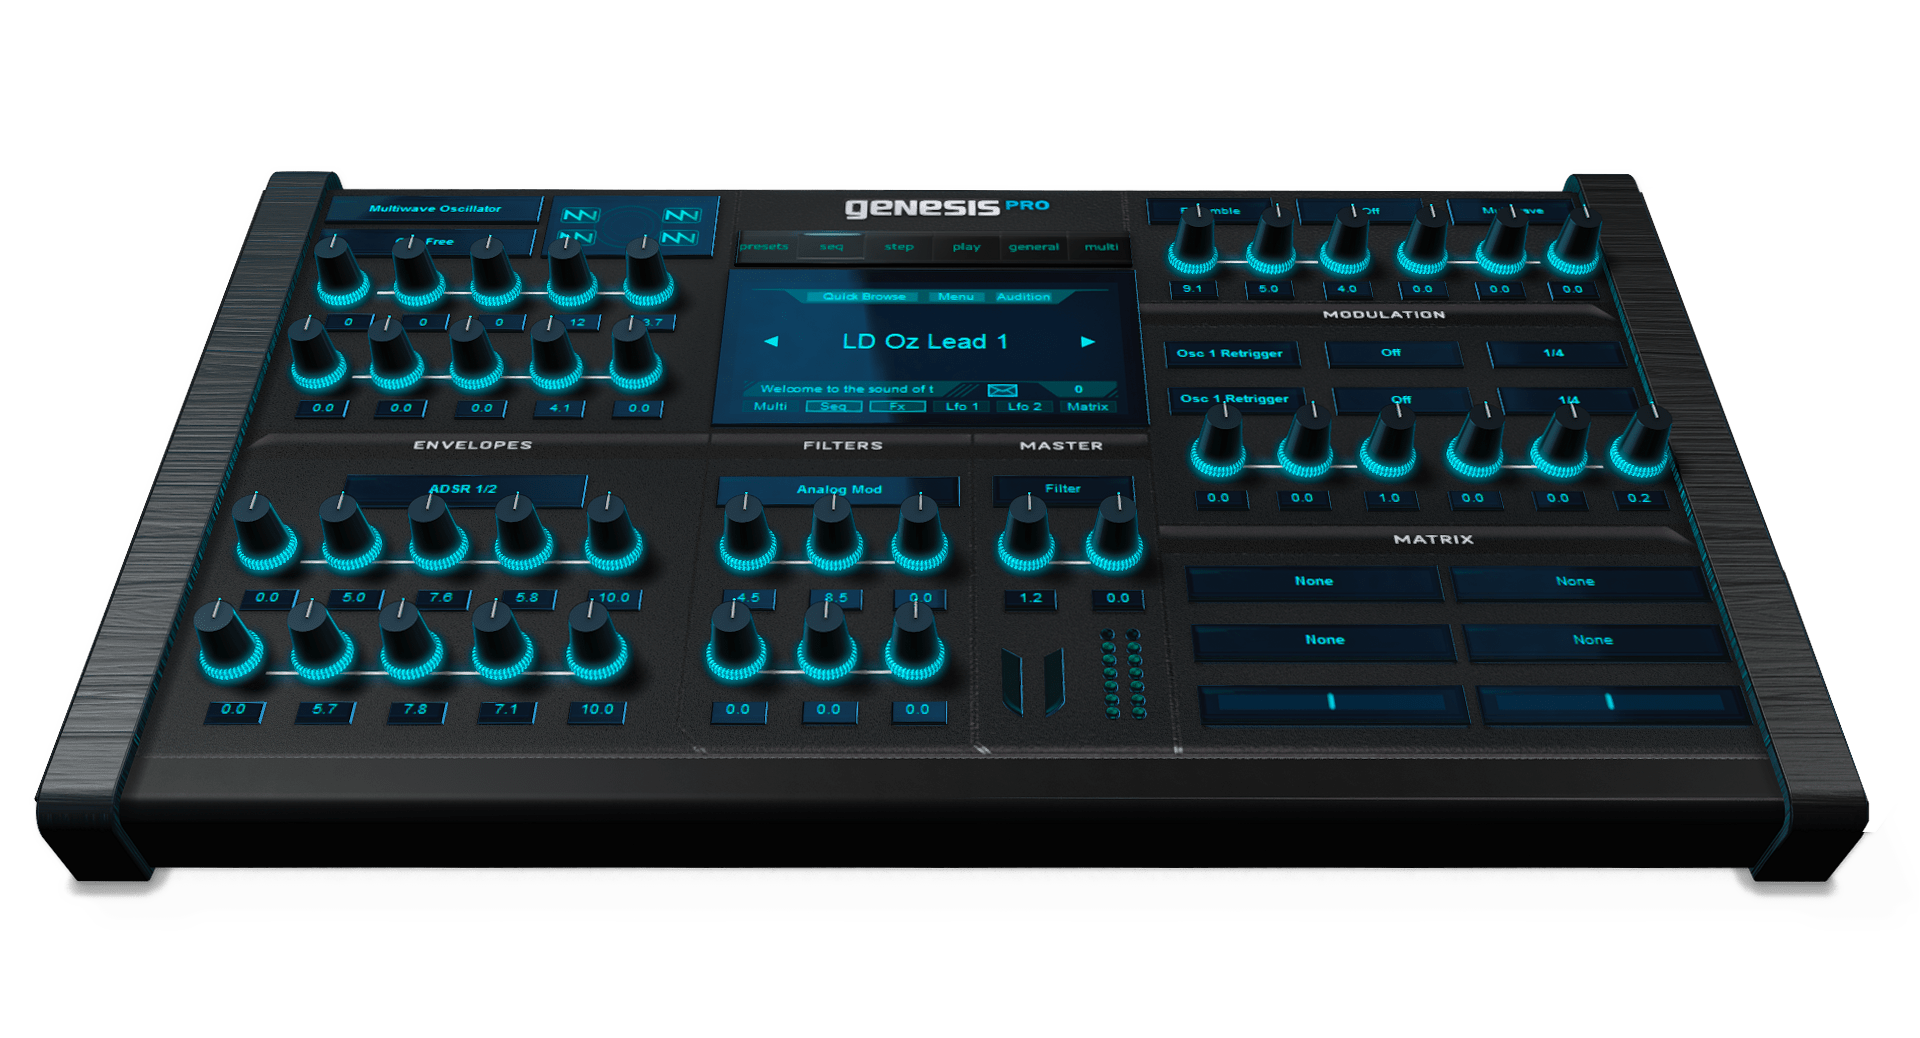Open Lfo 2 page in display

[x=1024, y=406]
